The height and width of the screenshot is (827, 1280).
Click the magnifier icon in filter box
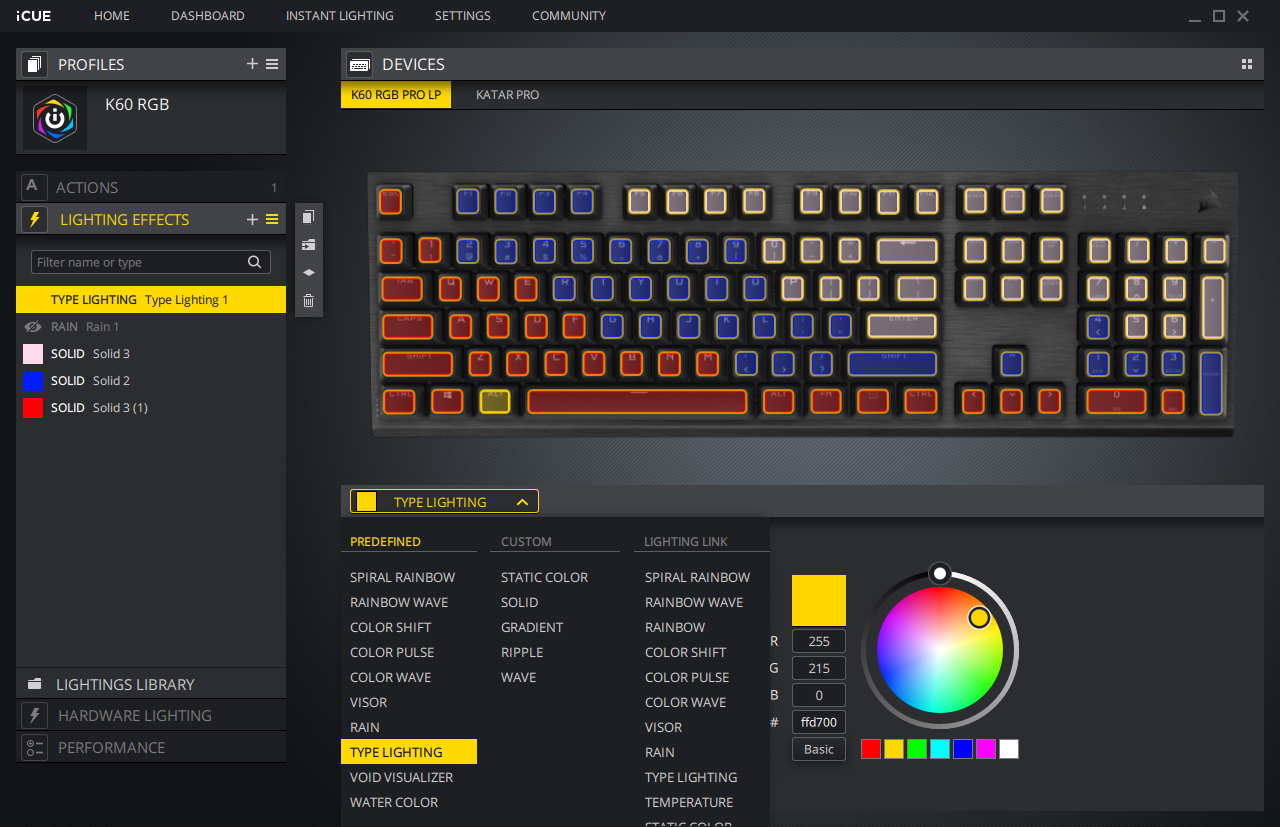tap(255, 262)
